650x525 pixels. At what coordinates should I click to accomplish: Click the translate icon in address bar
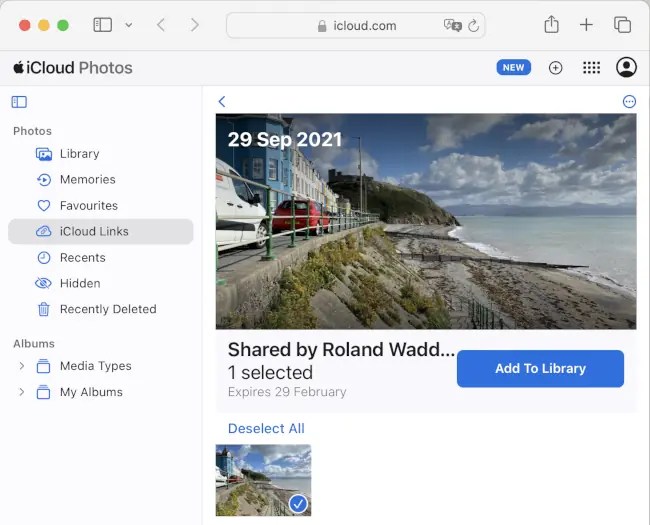(452, 26)
